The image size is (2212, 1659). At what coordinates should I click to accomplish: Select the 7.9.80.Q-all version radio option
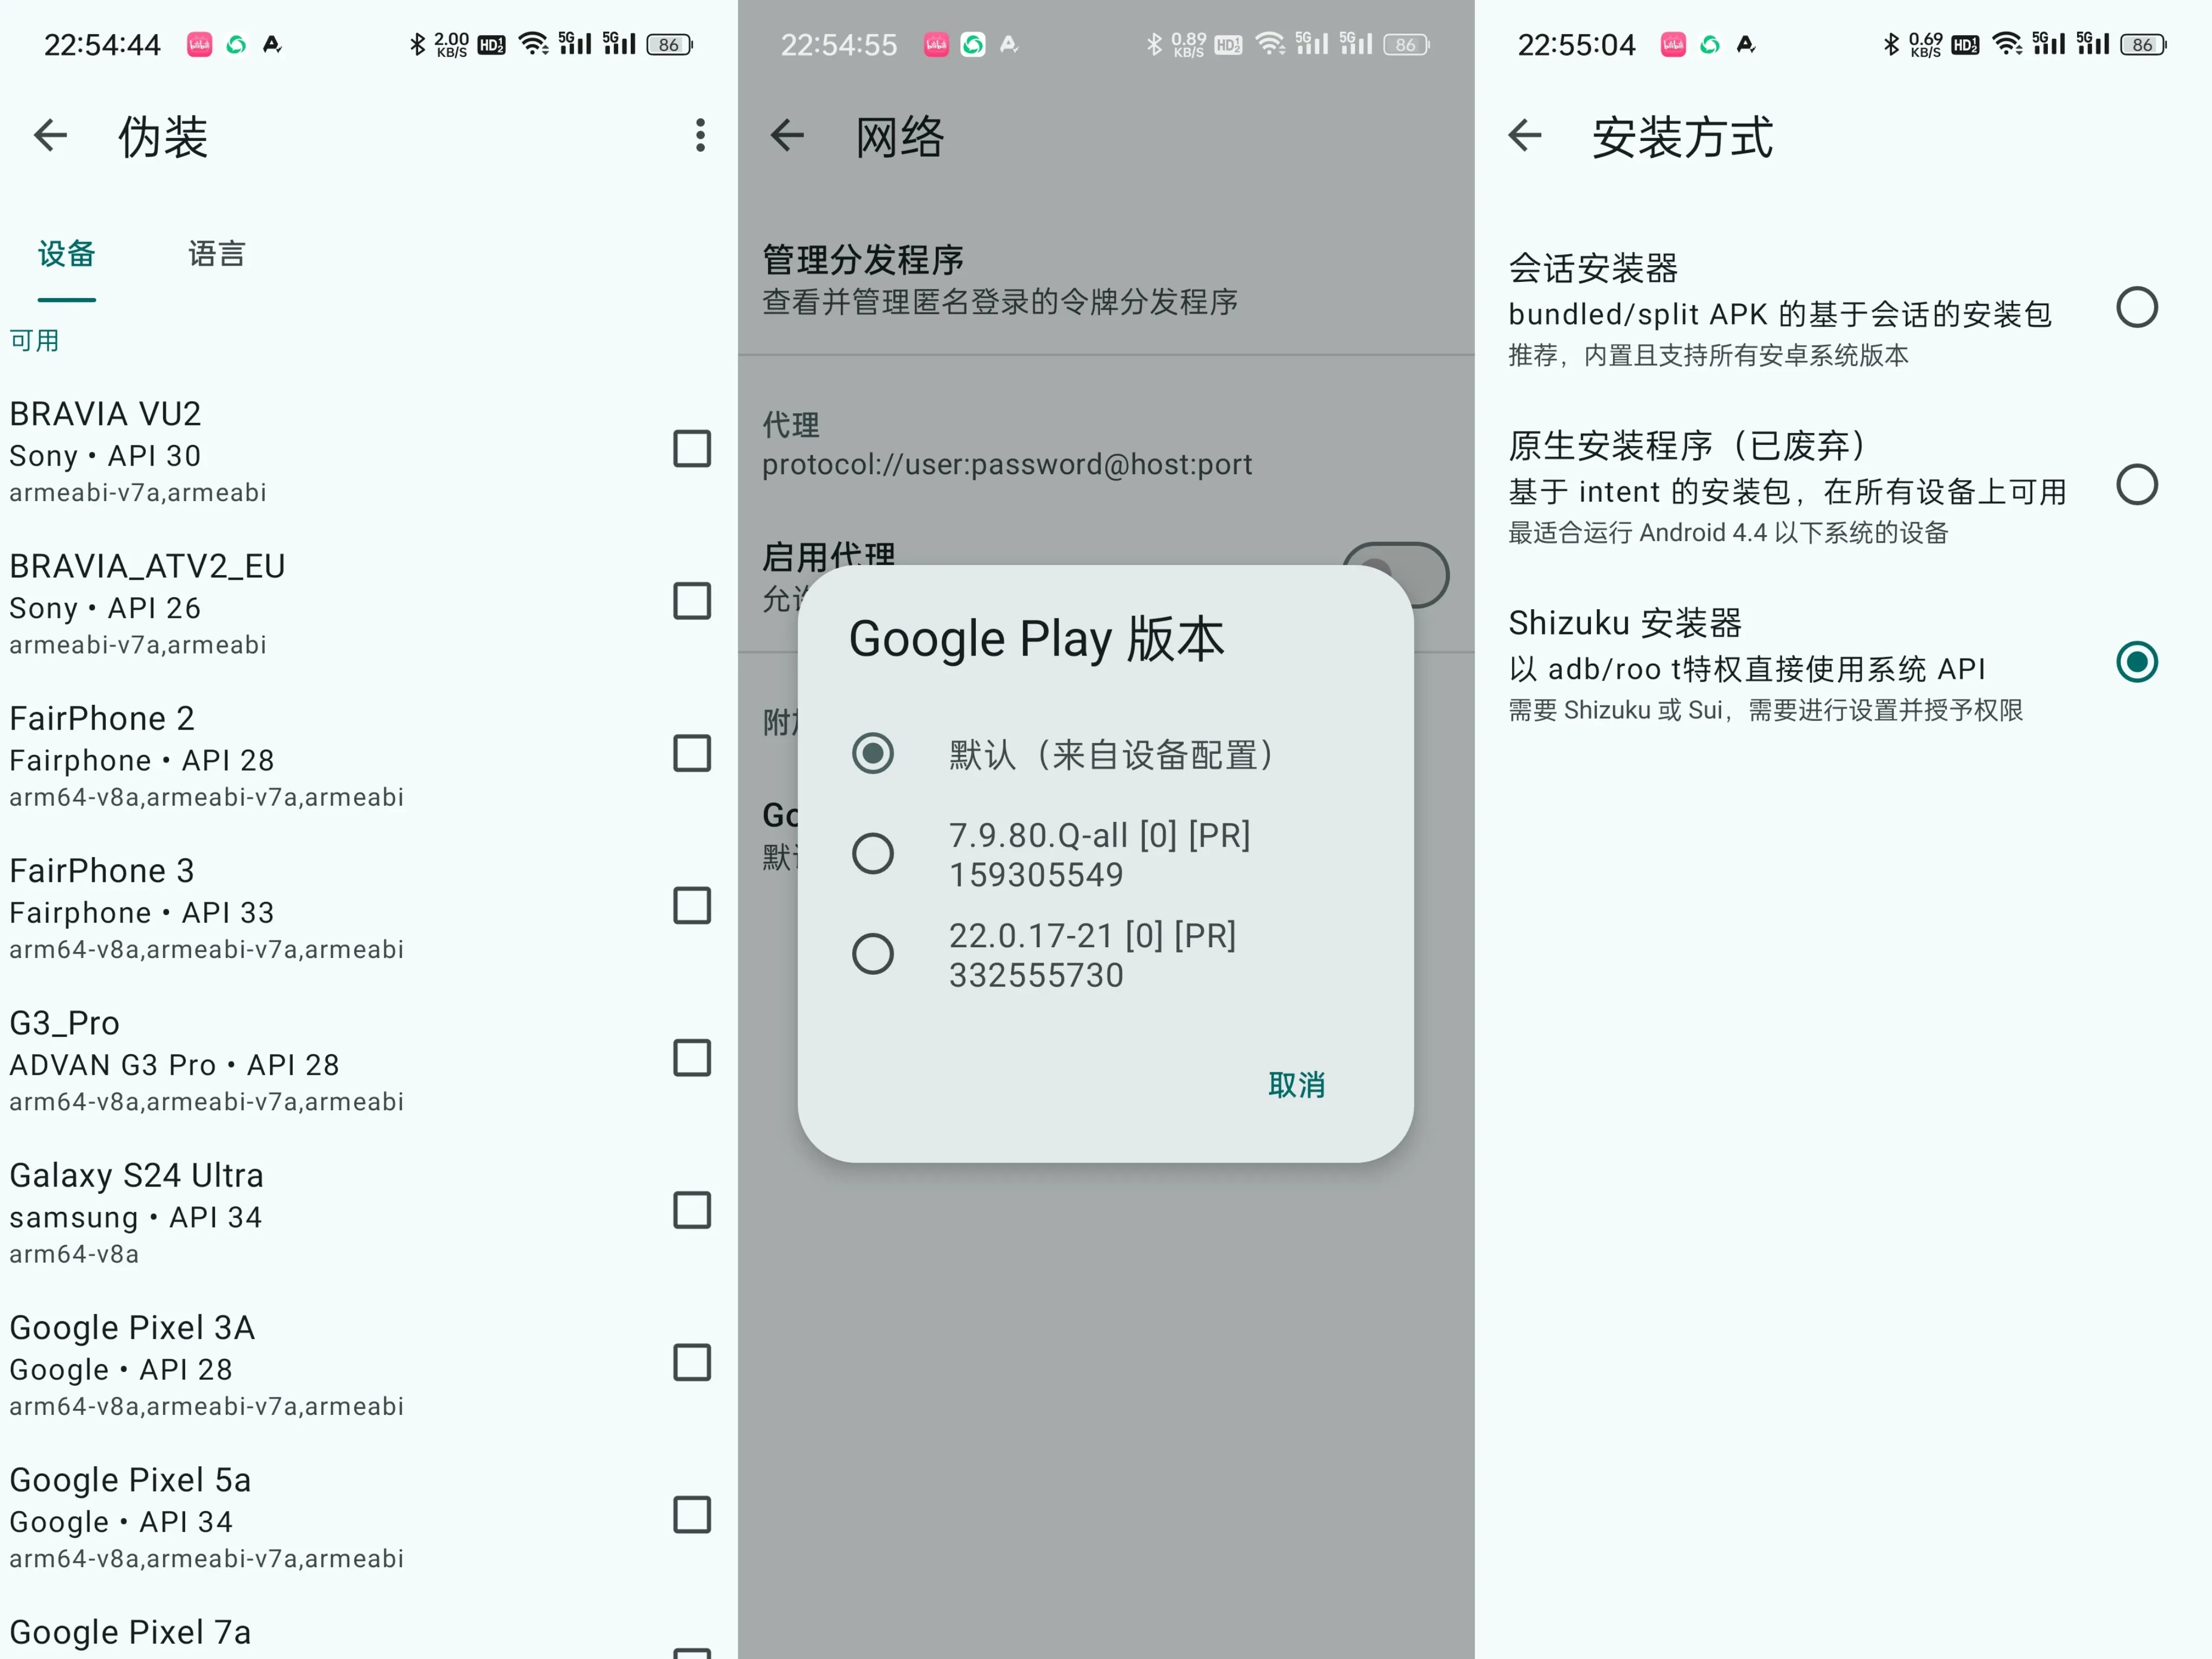[873, 853]
